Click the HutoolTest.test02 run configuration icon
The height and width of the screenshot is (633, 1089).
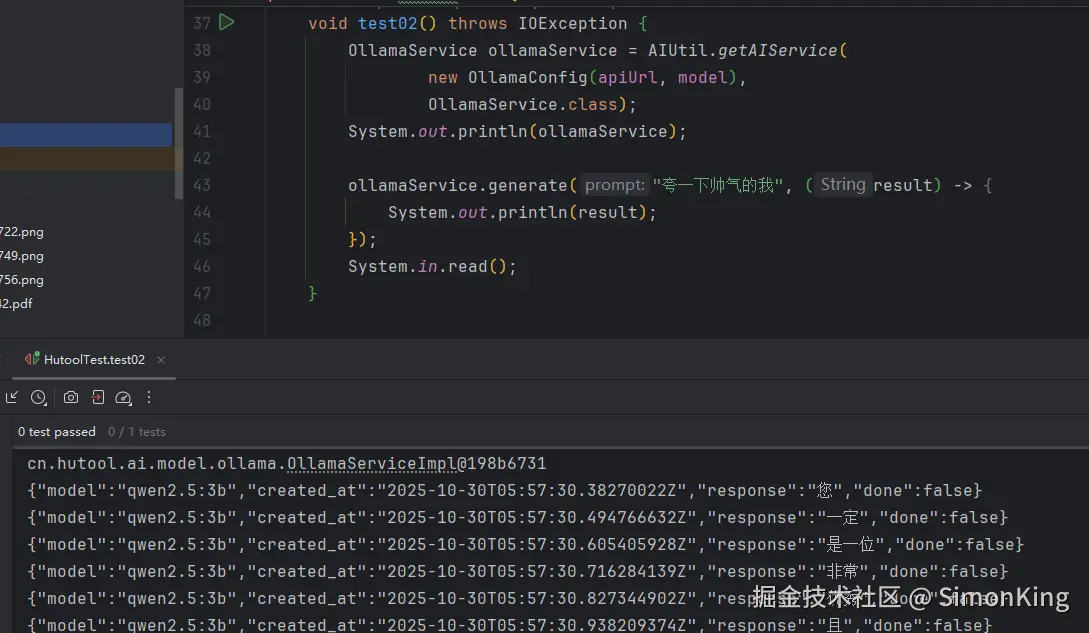[32, 359]
